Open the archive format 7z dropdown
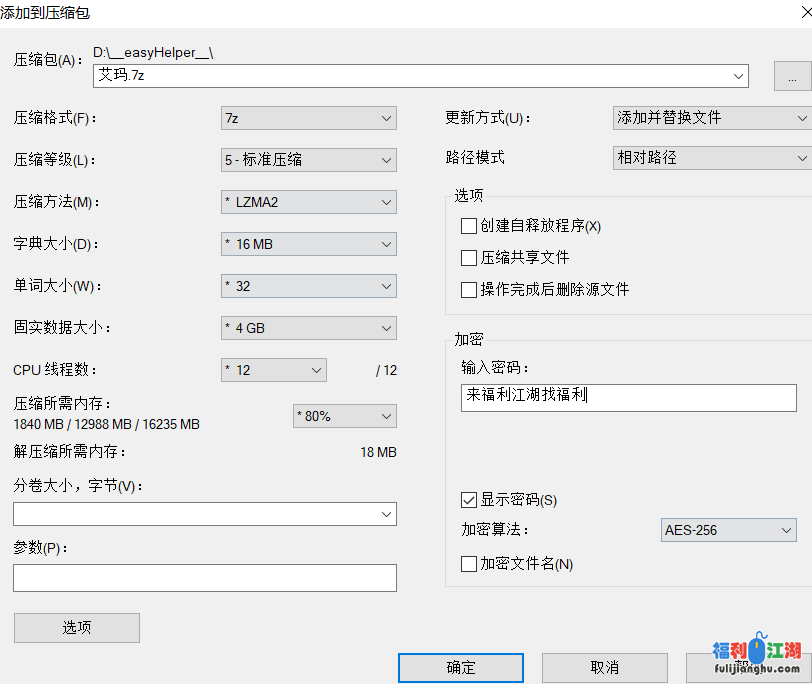812x684 pixels. (308, 118)
